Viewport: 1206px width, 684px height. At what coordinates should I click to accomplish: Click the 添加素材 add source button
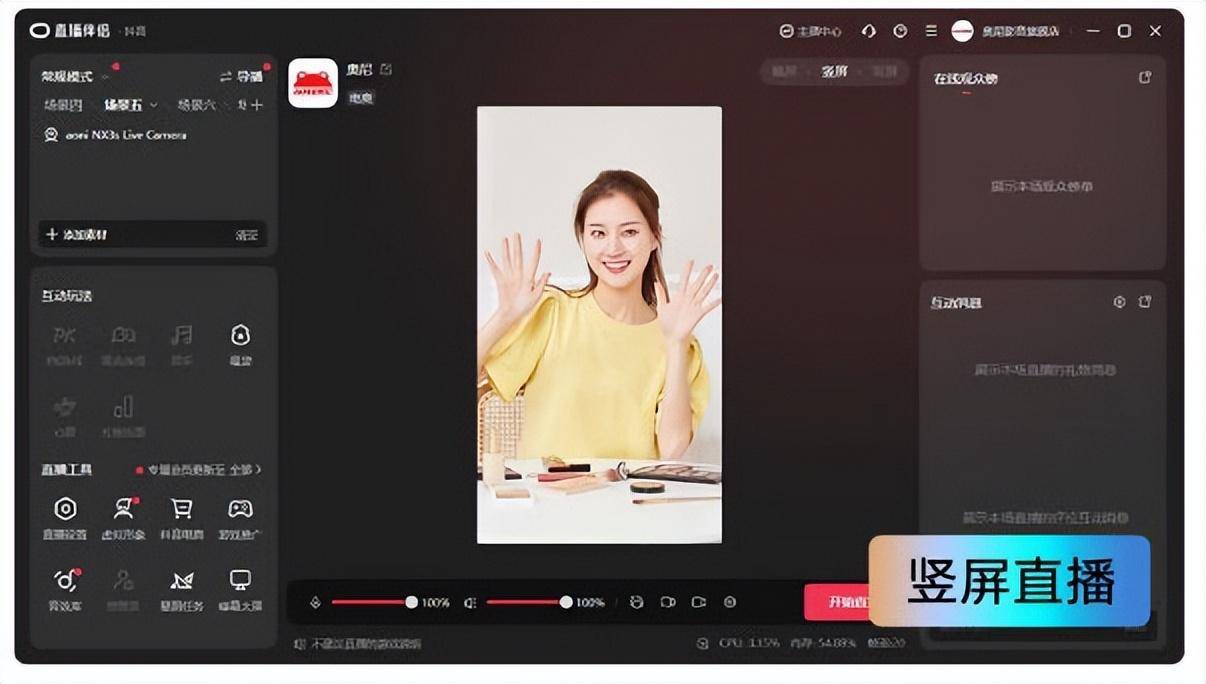tap(77, 235)
